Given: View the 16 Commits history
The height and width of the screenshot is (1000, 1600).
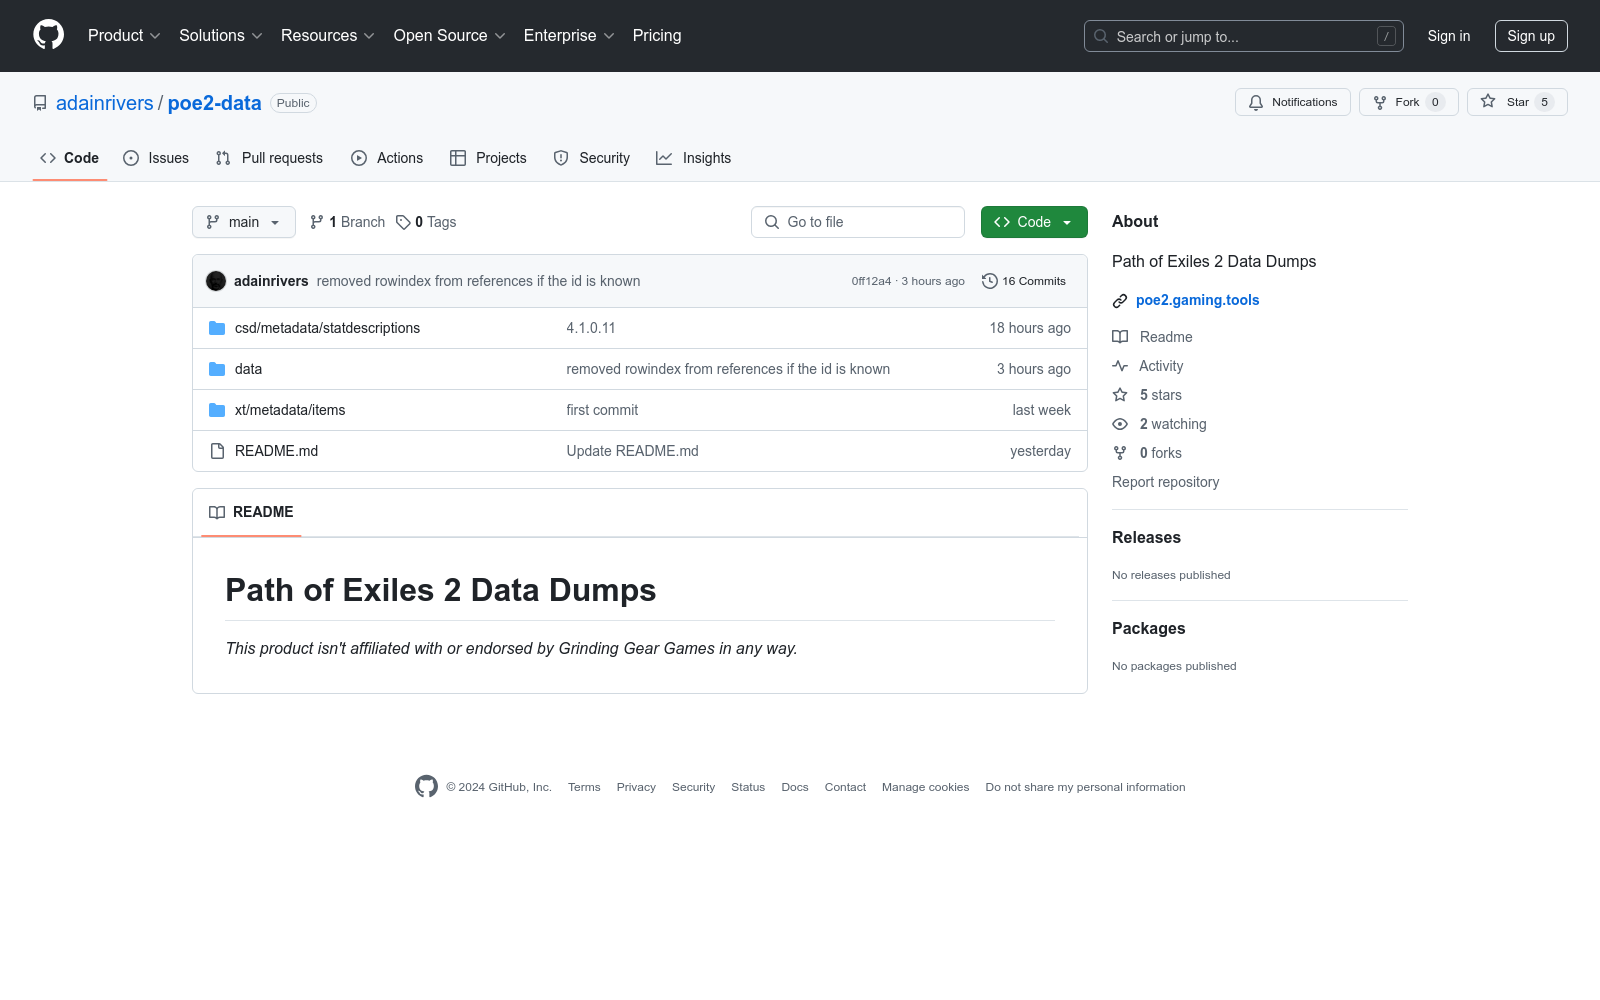Looking at the screenshot, I should coord(1024,281).
